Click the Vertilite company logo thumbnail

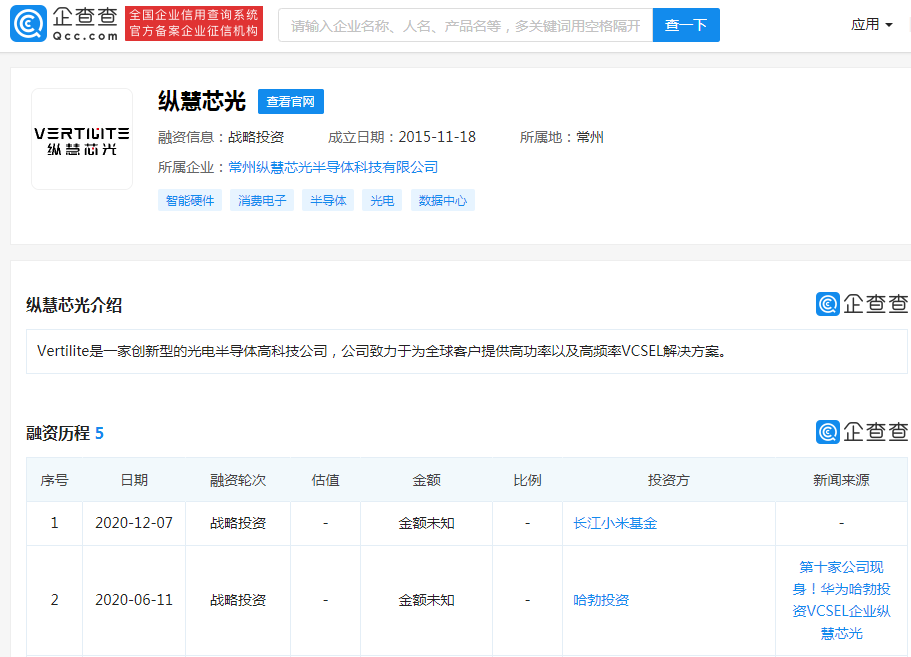point(82,139)
